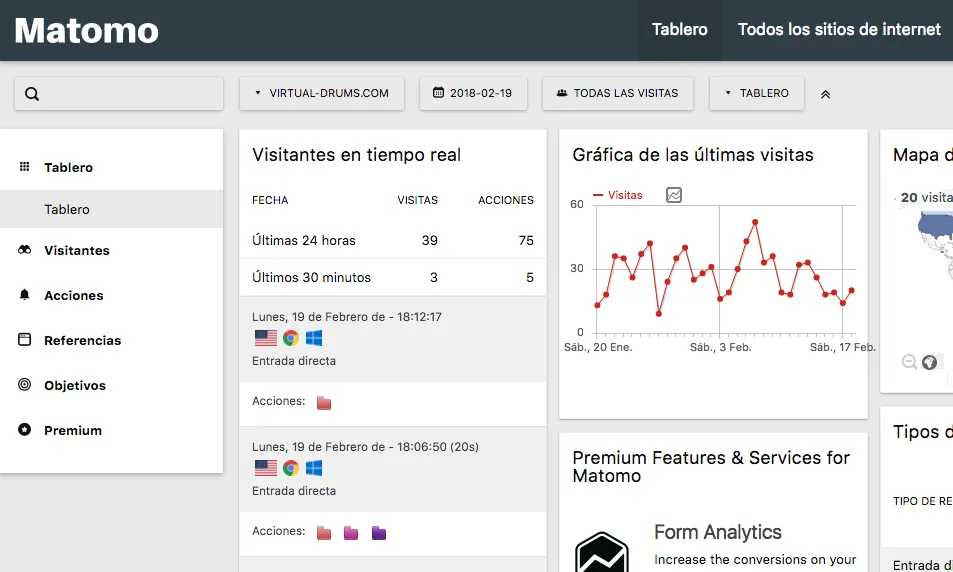The width and height of the screenshot is (953, 572).
Task: Open the Todas las visitas segment selector
Action: (x=618, y=94)
